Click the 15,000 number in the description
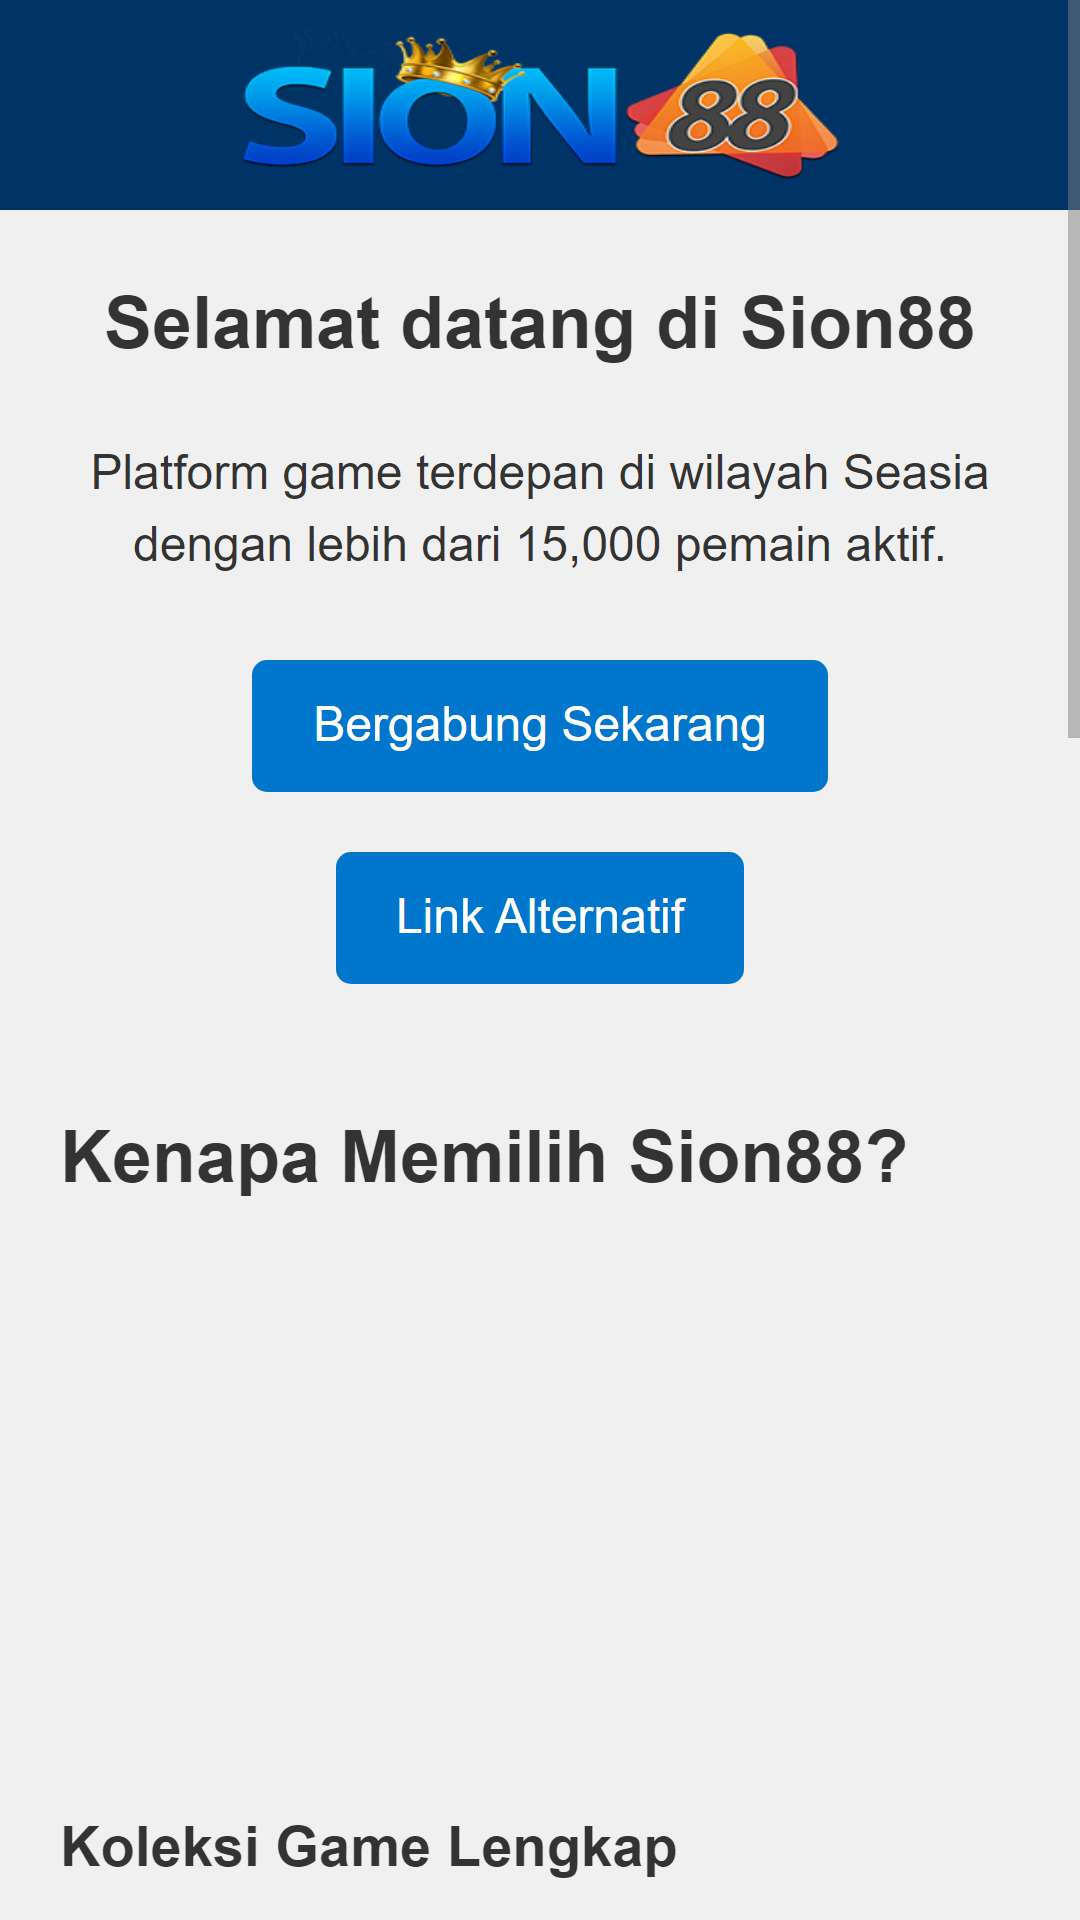This screenshot has height=1920, width=1080. pos(588,545)
